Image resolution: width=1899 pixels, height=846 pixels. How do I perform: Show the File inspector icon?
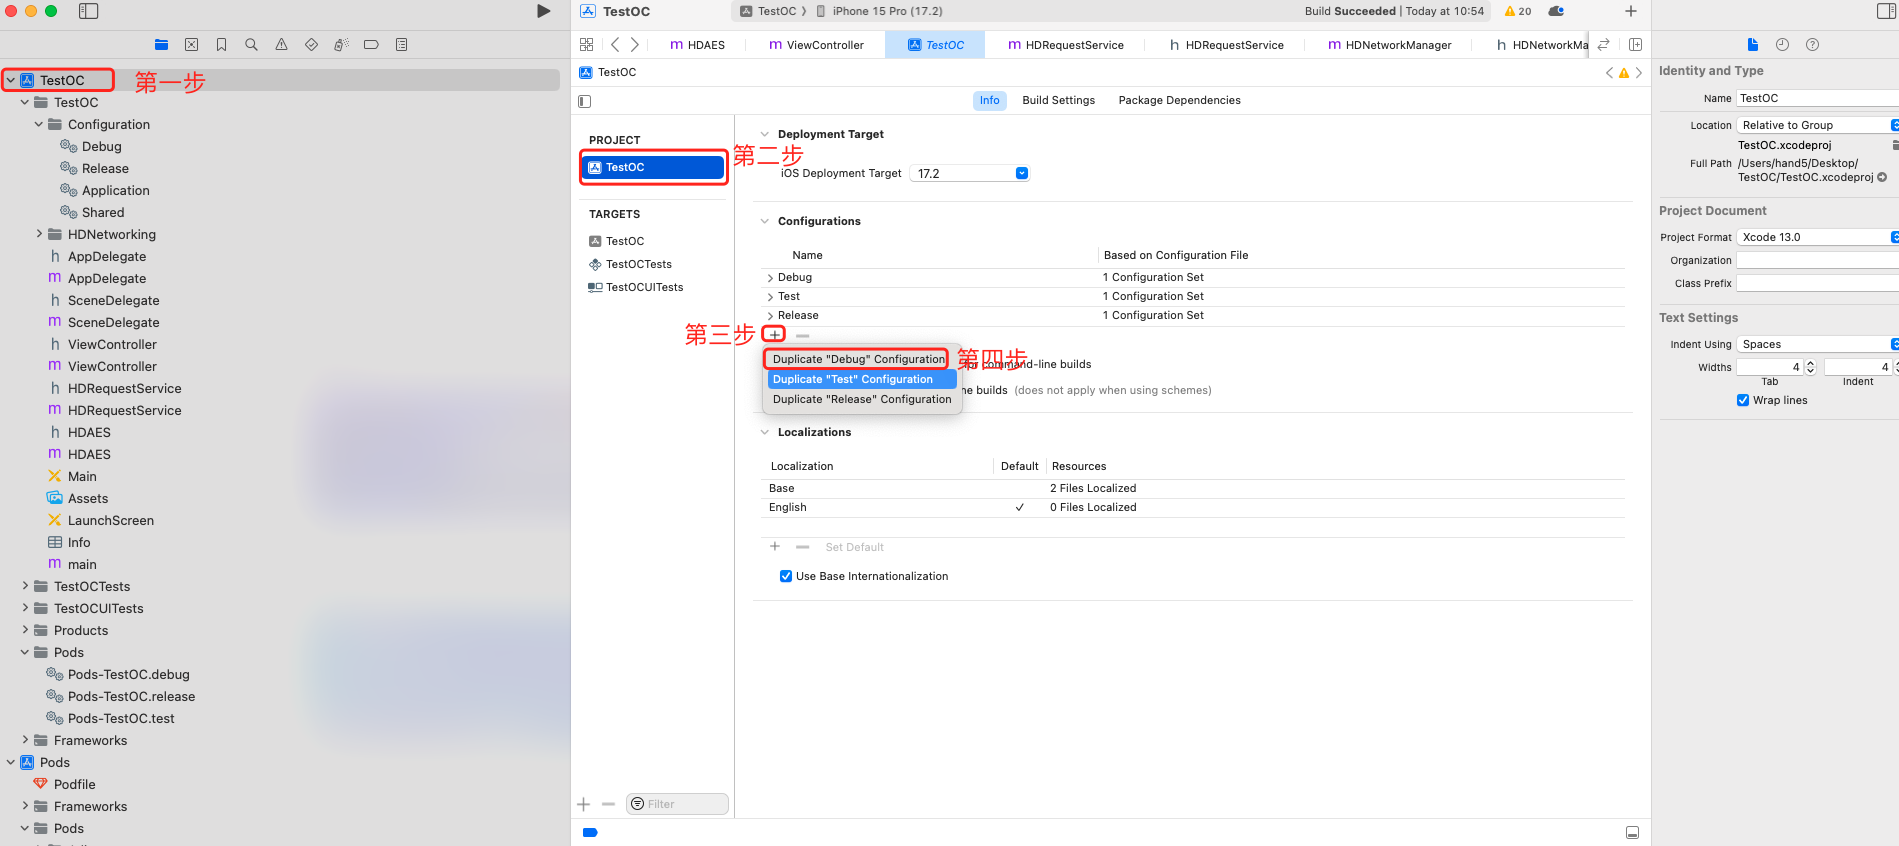(x=1752, y=45)
